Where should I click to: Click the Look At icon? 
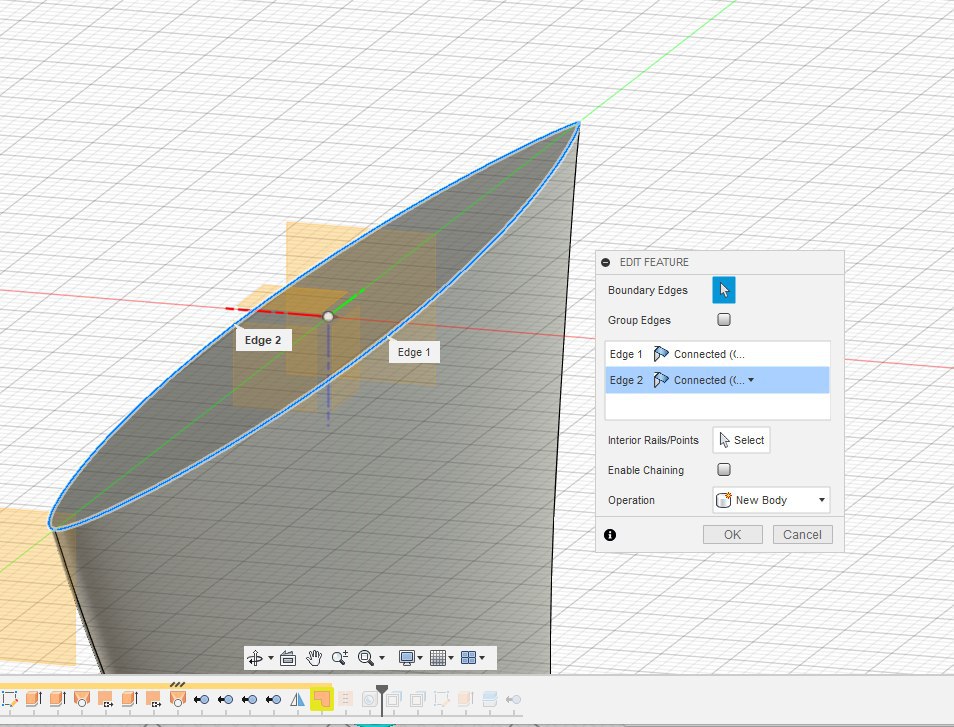pos(288,658)
